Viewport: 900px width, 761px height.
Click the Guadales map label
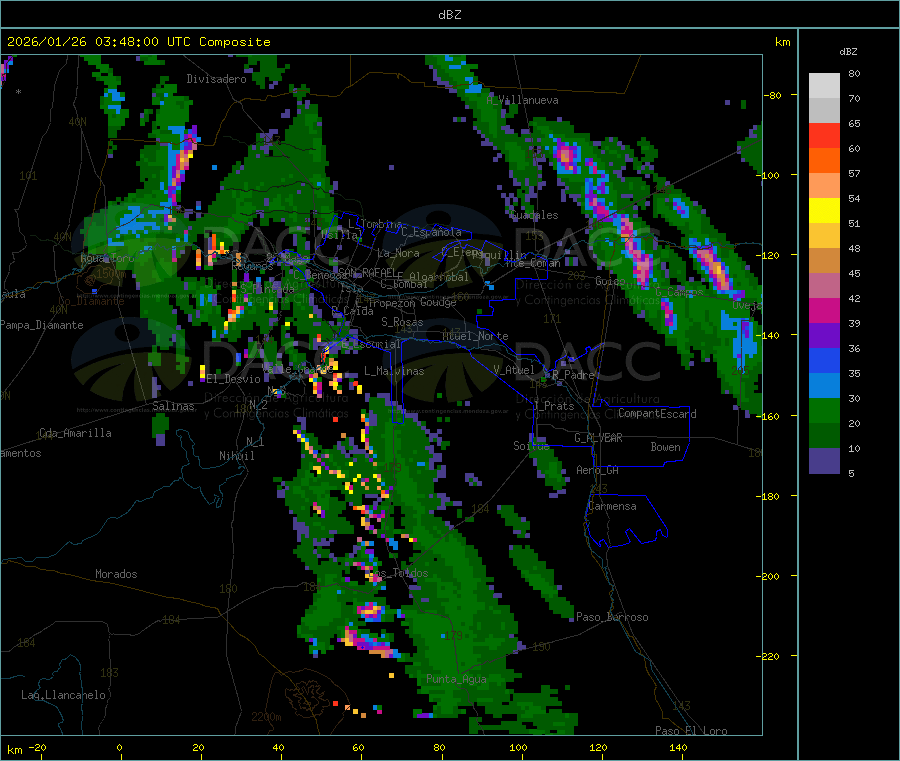pos(534,215)
